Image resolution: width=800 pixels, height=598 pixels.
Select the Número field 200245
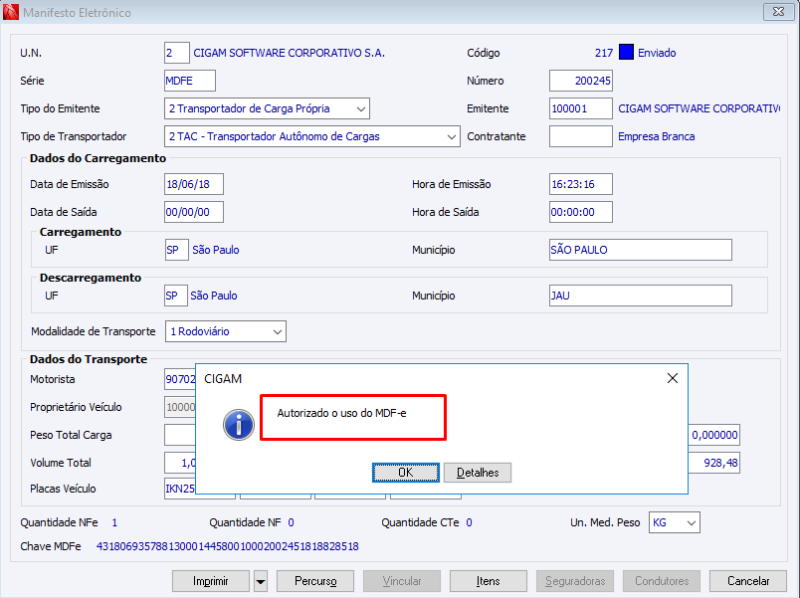coord(581,81)
